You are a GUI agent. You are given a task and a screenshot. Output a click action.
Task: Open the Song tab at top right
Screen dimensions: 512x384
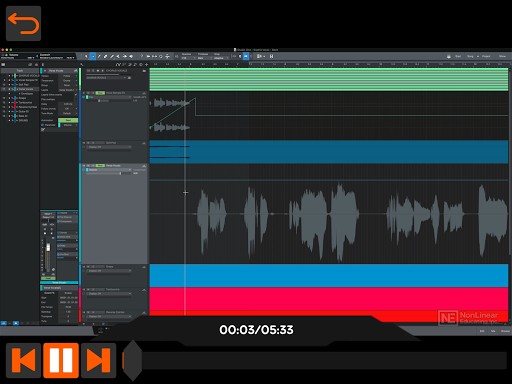470,56
